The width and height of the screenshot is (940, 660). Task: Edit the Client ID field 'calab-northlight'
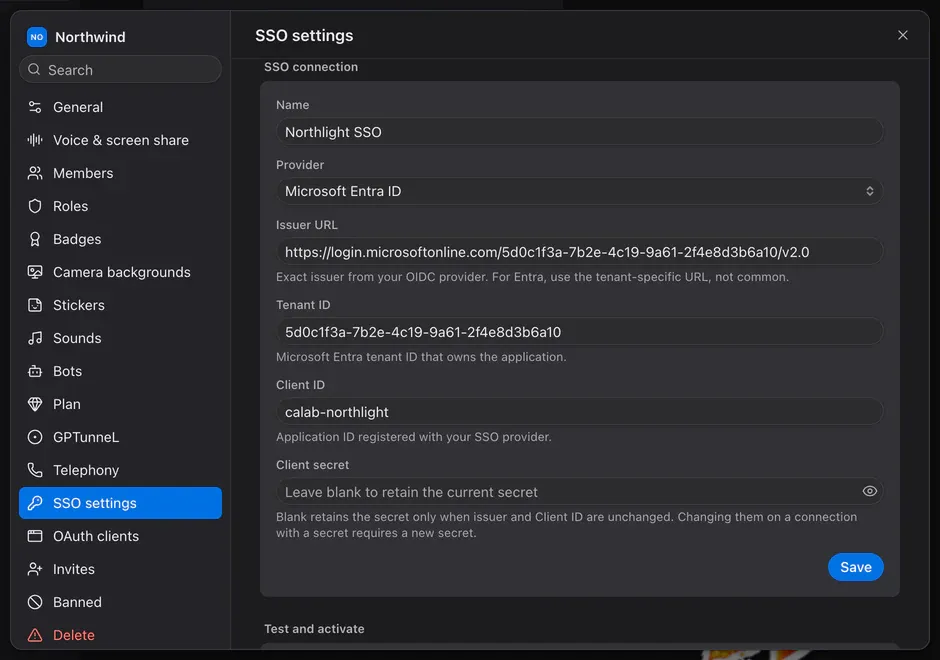[x=579, y=412]
